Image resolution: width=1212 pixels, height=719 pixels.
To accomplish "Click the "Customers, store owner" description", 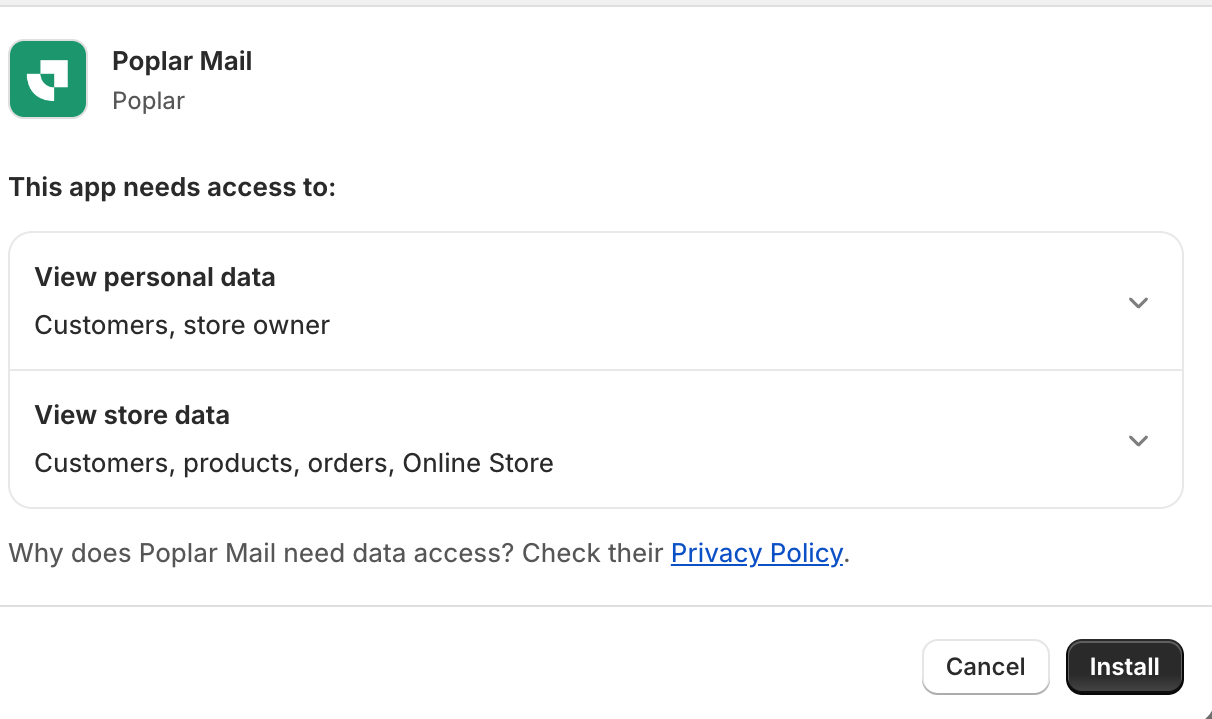I will 182,325.
